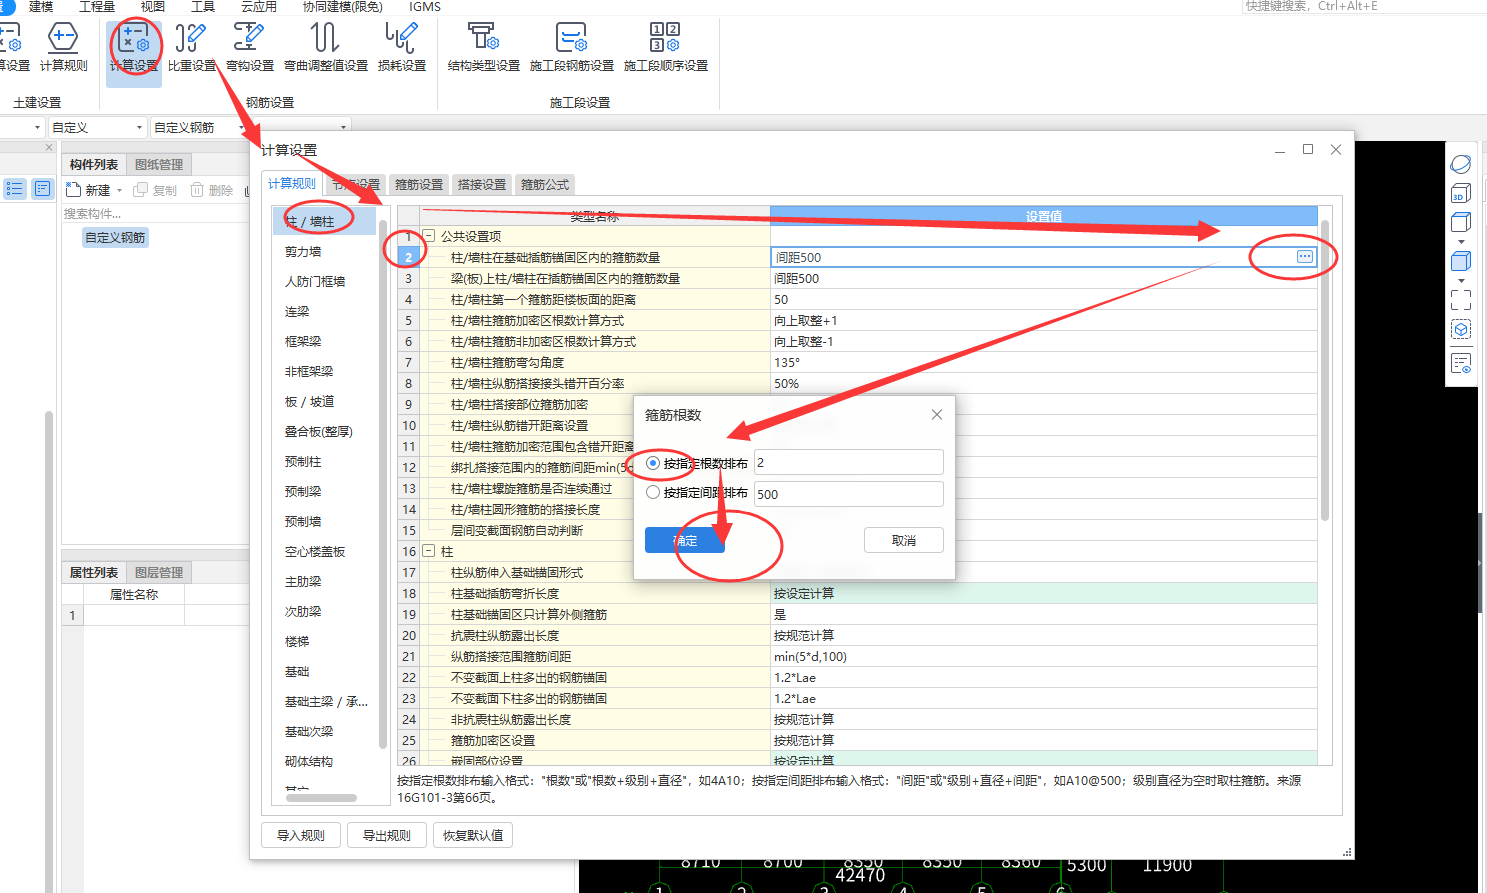Expand the 新建 dropdown arrow
The width and height of the screenshot is (1487, 893).
(120, 191)
